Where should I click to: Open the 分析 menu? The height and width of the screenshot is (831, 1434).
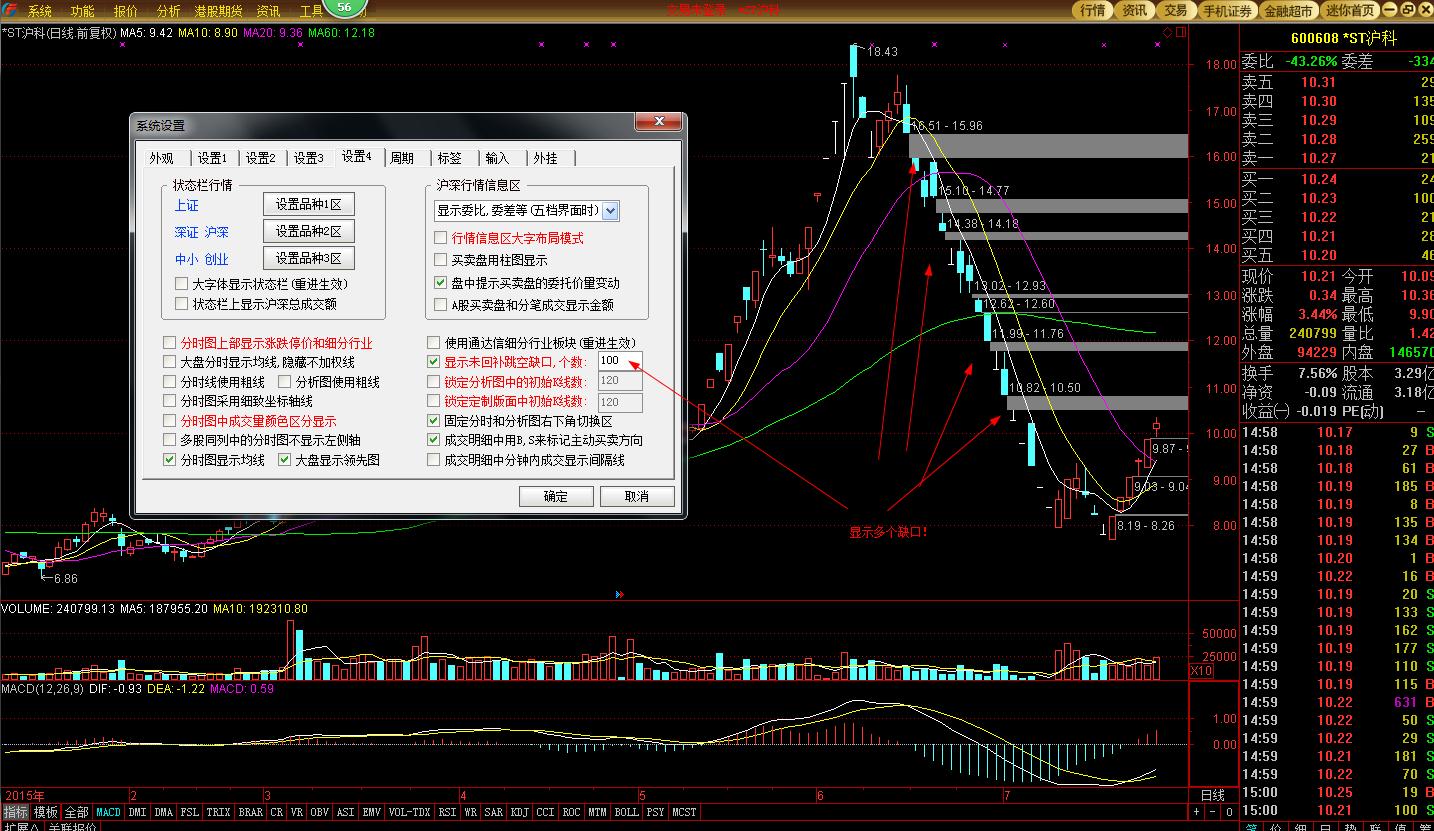click(x=169, y=11)
